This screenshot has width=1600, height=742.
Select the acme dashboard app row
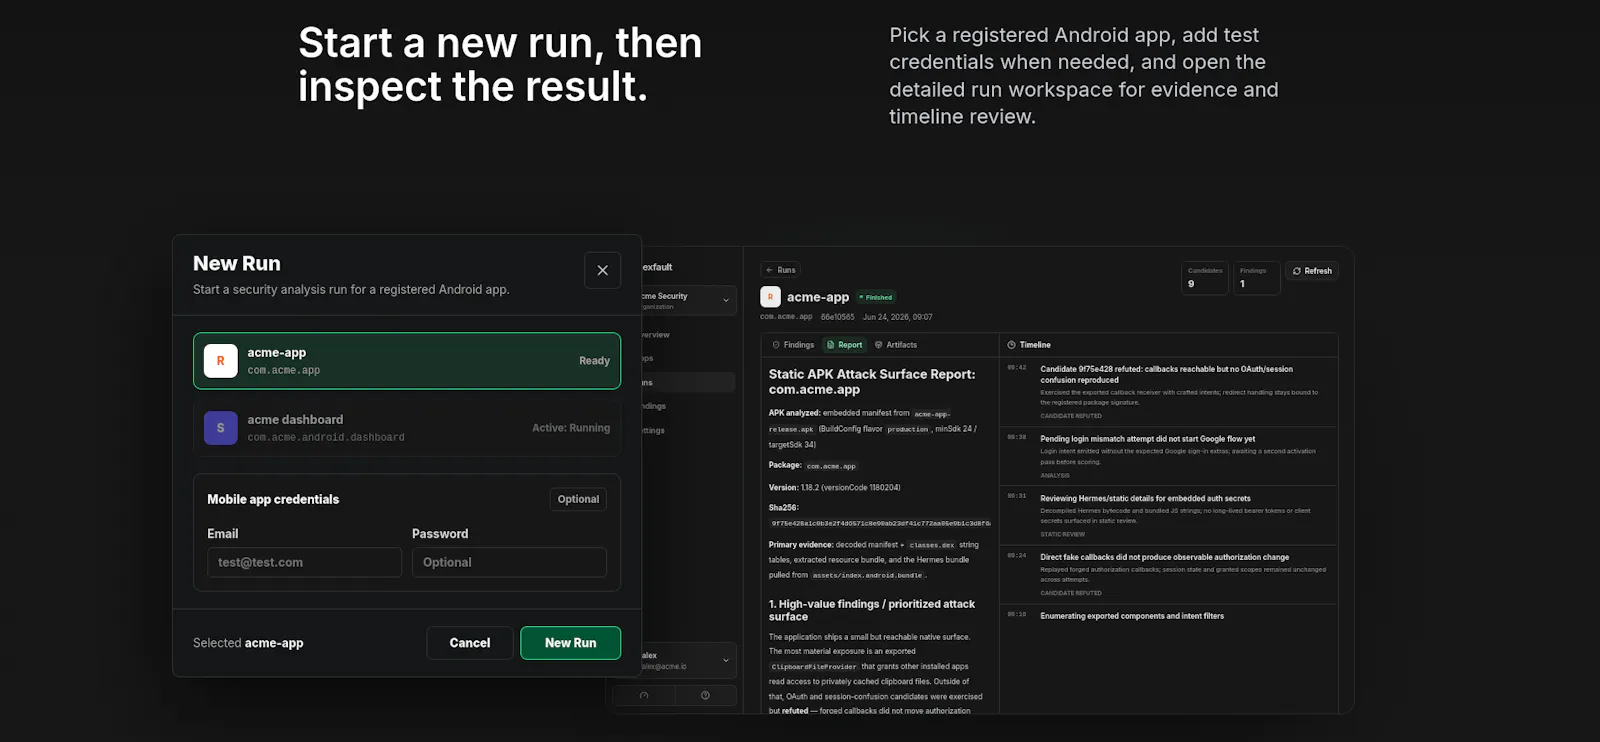pos(407,428)
